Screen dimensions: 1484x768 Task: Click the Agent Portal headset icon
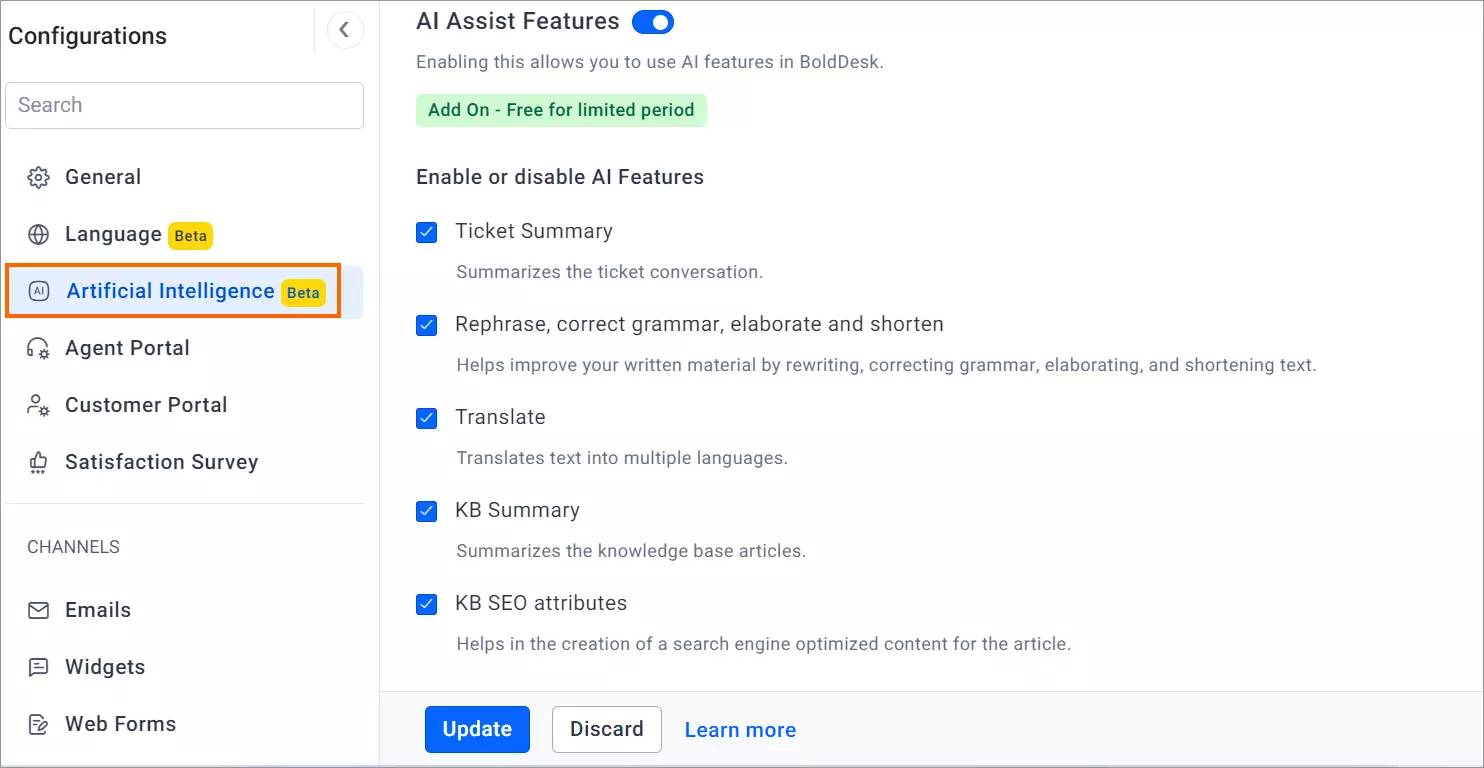tap(38, 348)
